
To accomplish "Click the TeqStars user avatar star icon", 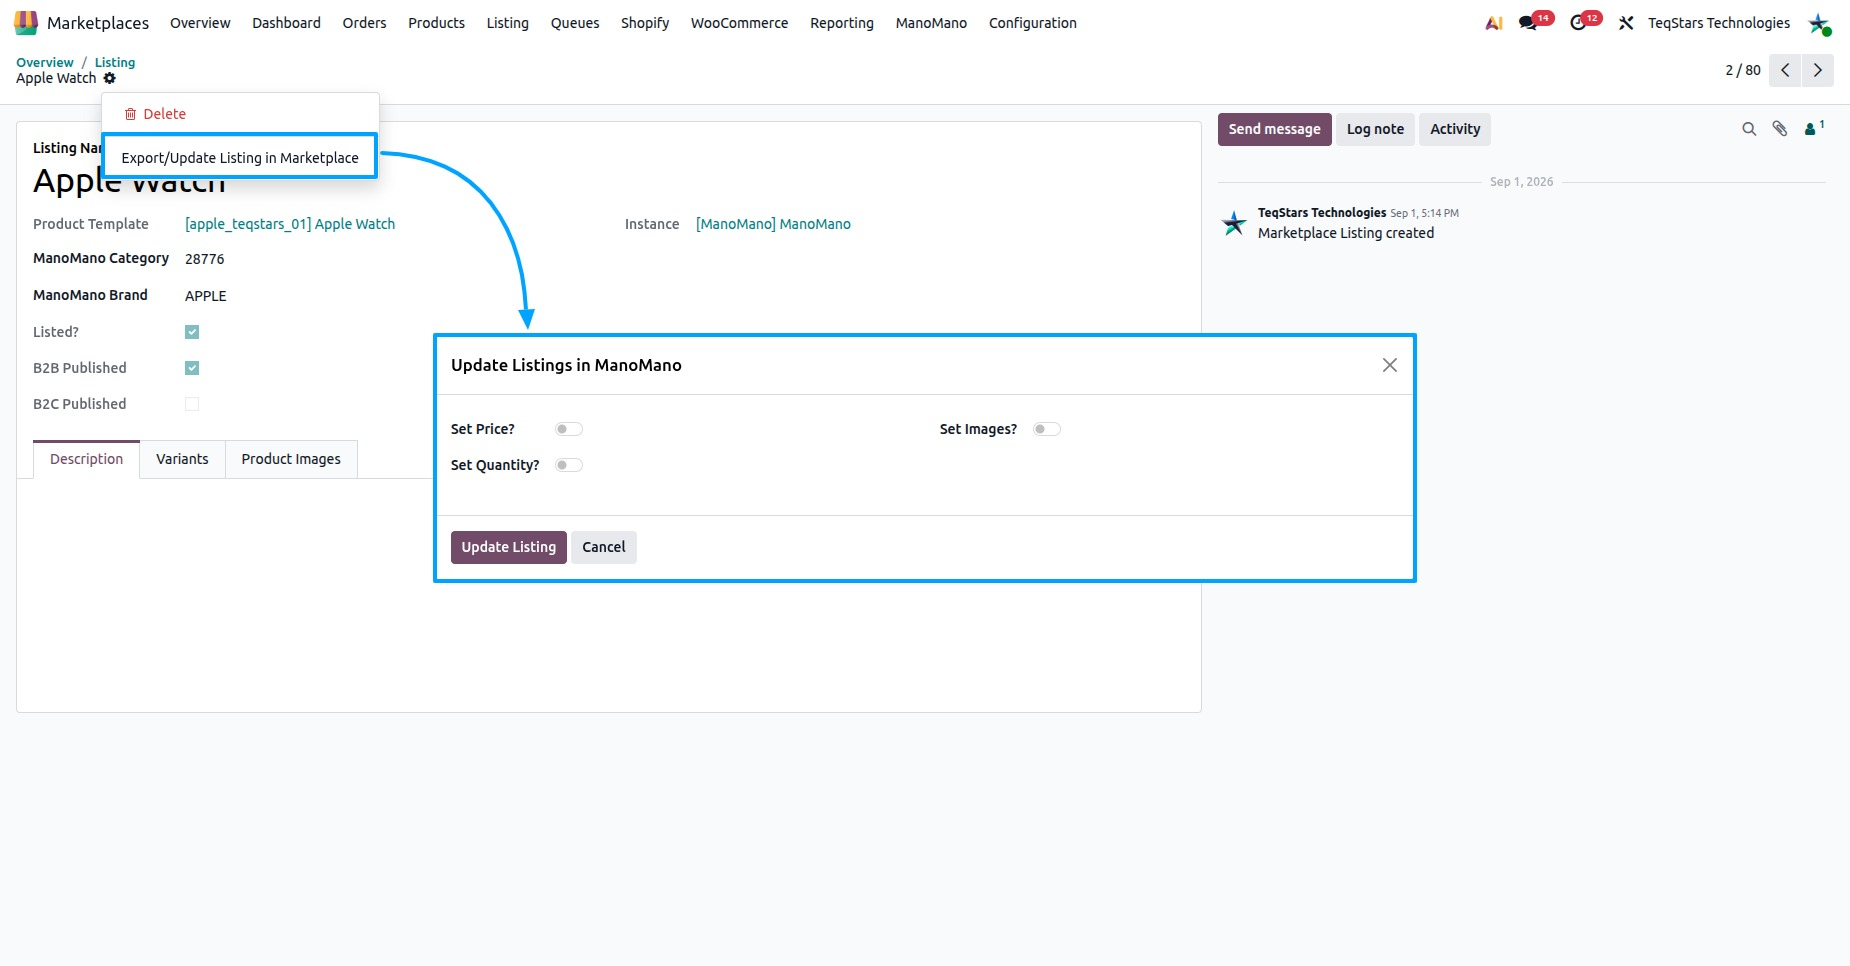I will coord(1819,23).
